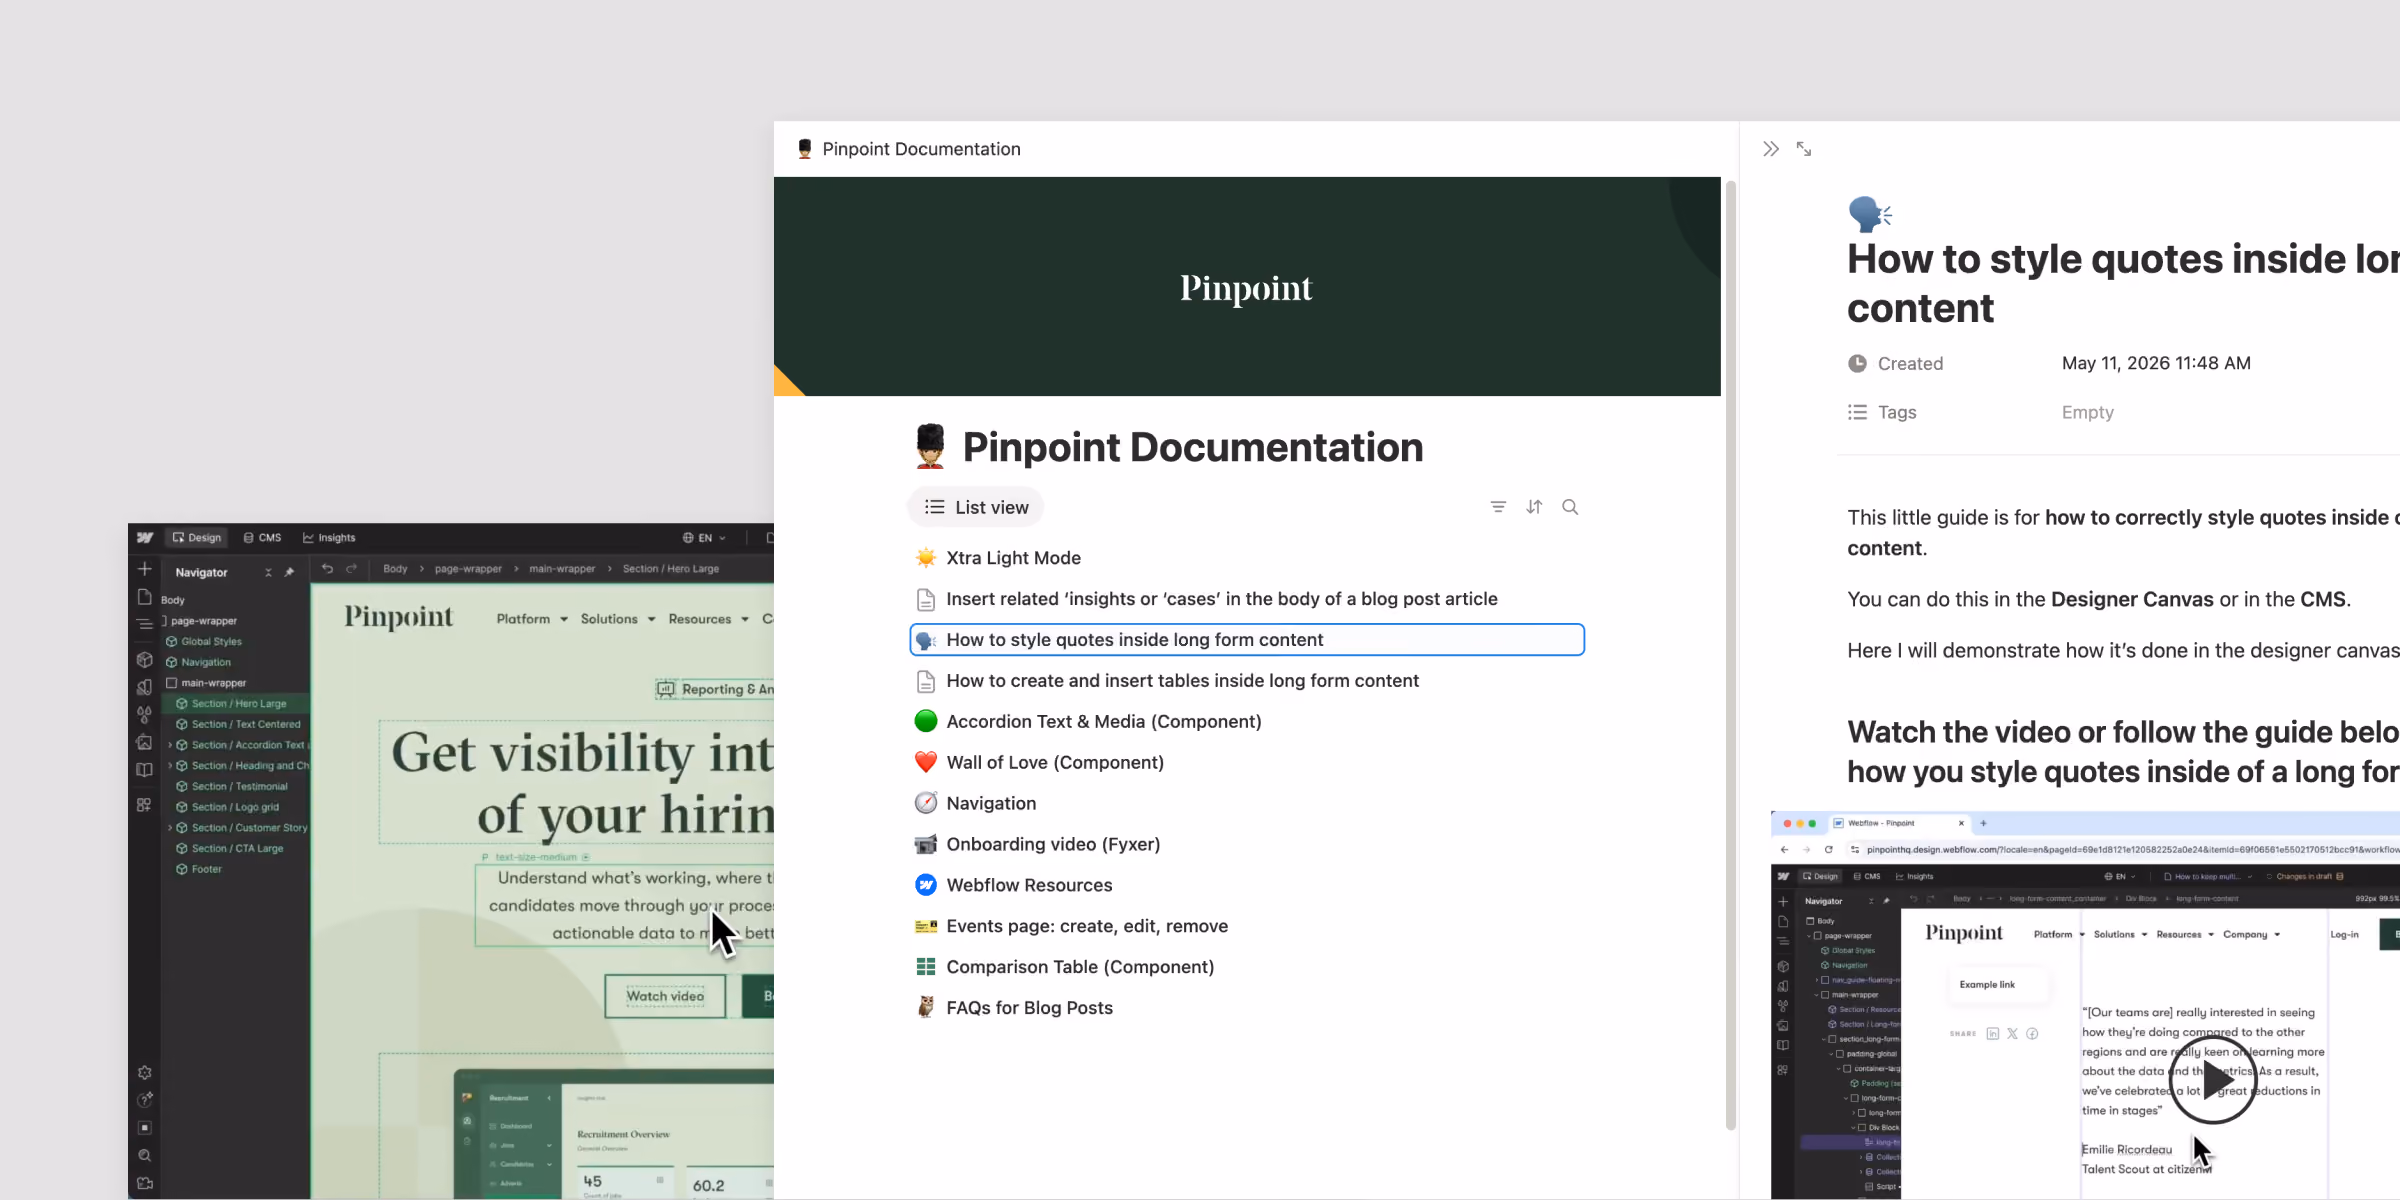Expand Section / Heading and Ch… in Navigator
The height and width of the screenshot is (1200, 2400).
click(170, 766)
